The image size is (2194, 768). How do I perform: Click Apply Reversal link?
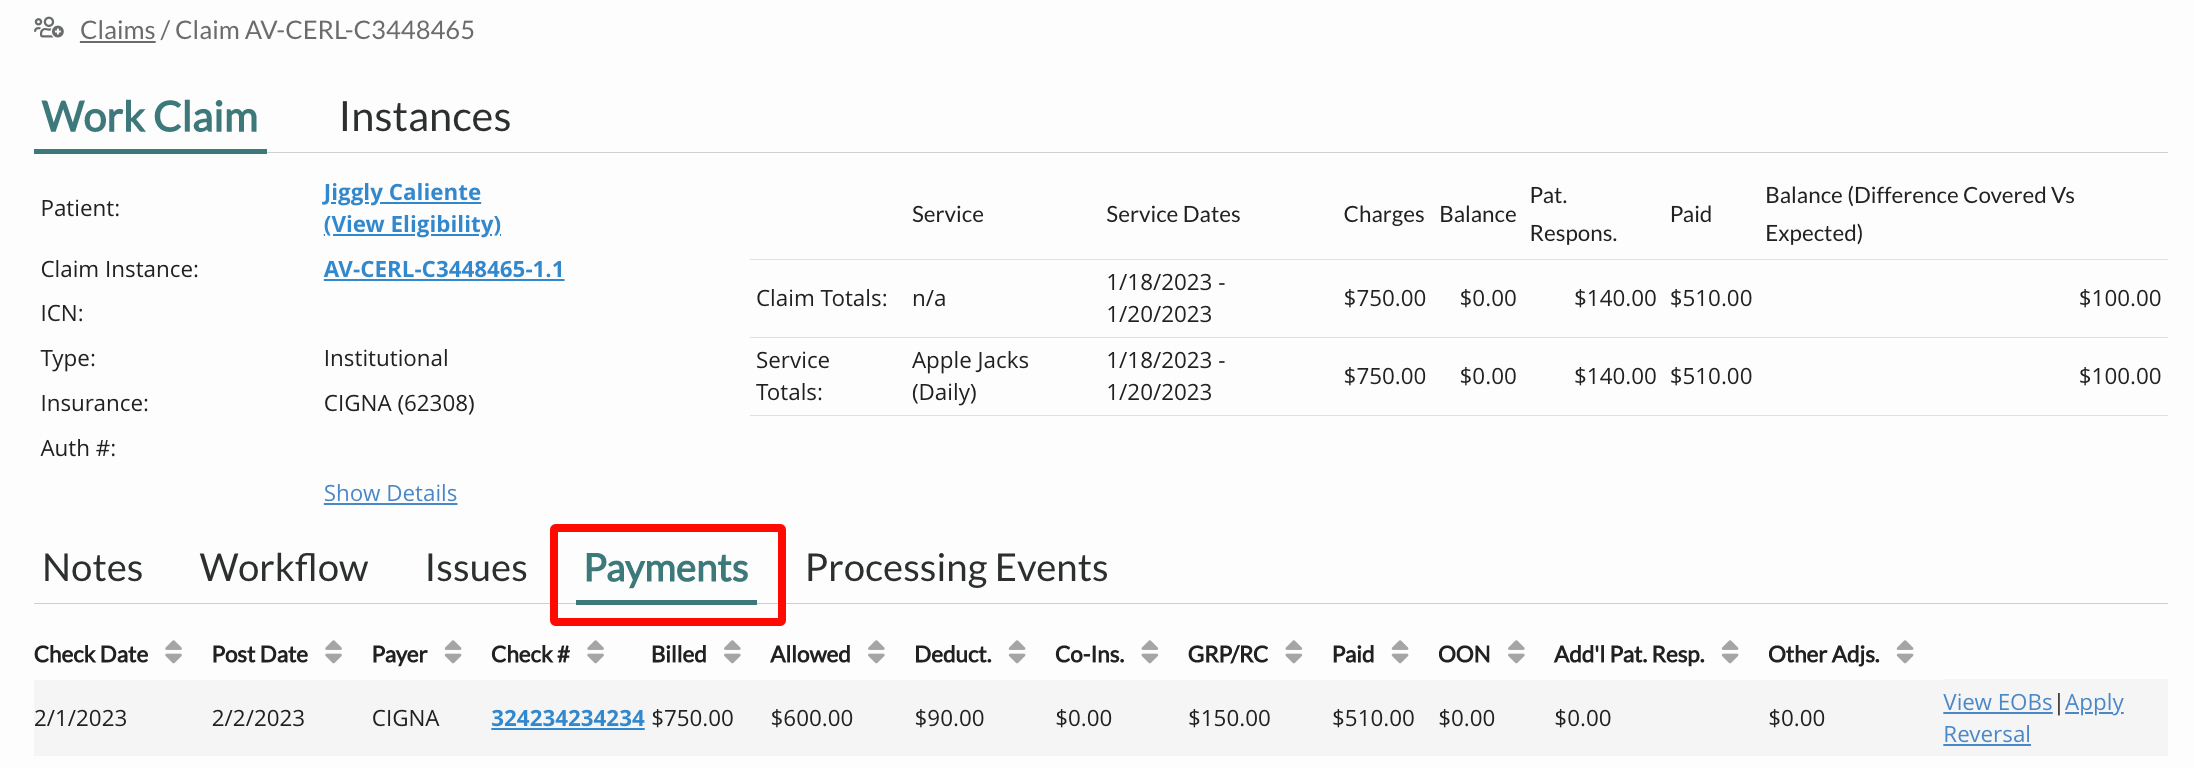pyautogui.click(x=2033, y=718)
